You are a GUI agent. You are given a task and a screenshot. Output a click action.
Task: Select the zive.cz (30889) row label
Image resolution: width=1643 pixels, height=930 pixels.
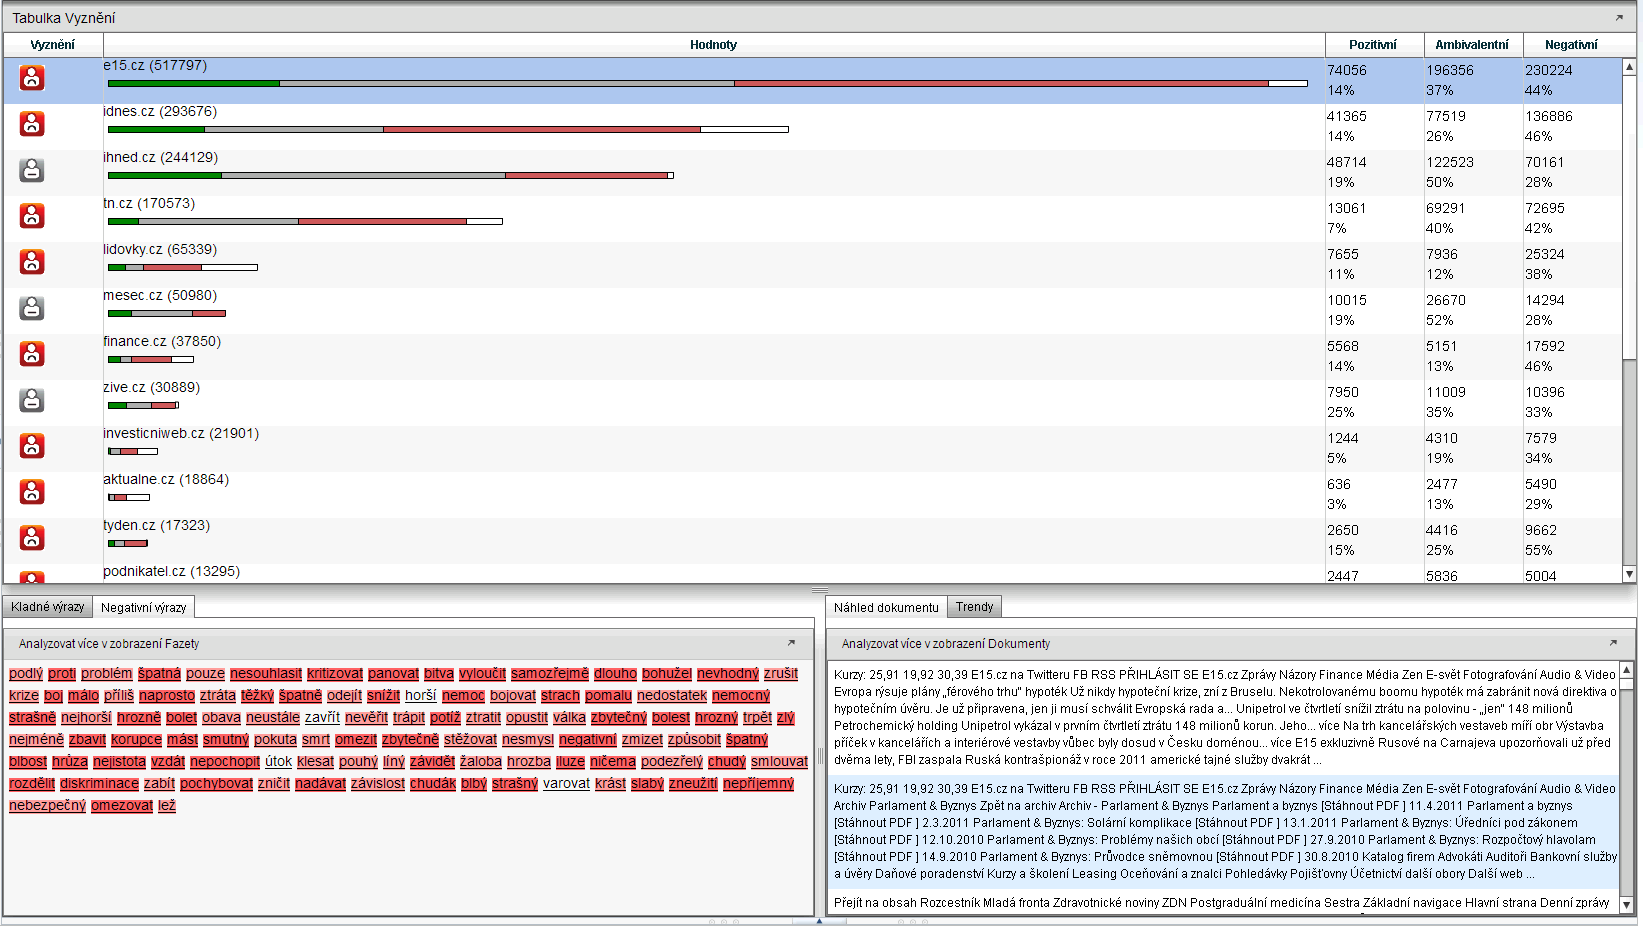[x=151, y=388]
